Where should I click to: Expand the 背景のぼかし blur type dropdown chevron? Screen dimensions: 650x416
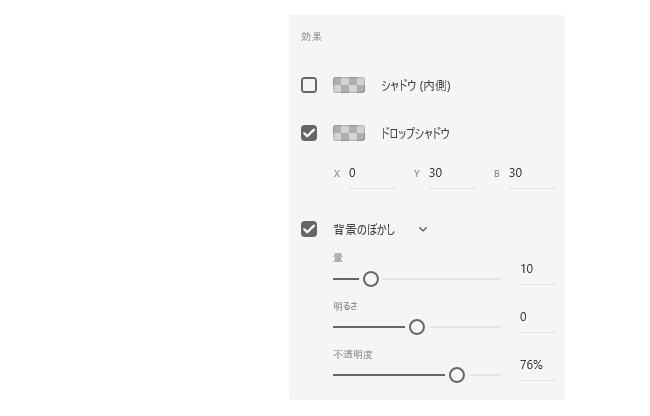click(x=423, y=229)
